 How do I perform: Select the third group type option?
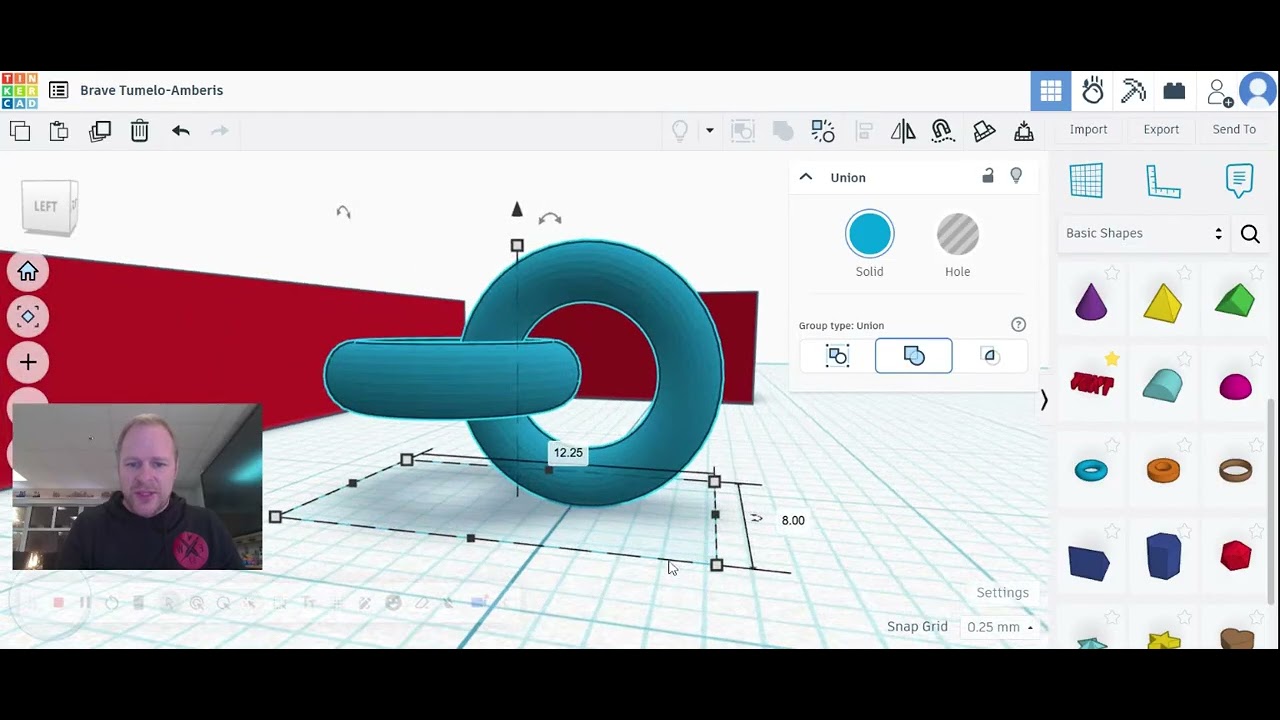coord(990,356)
